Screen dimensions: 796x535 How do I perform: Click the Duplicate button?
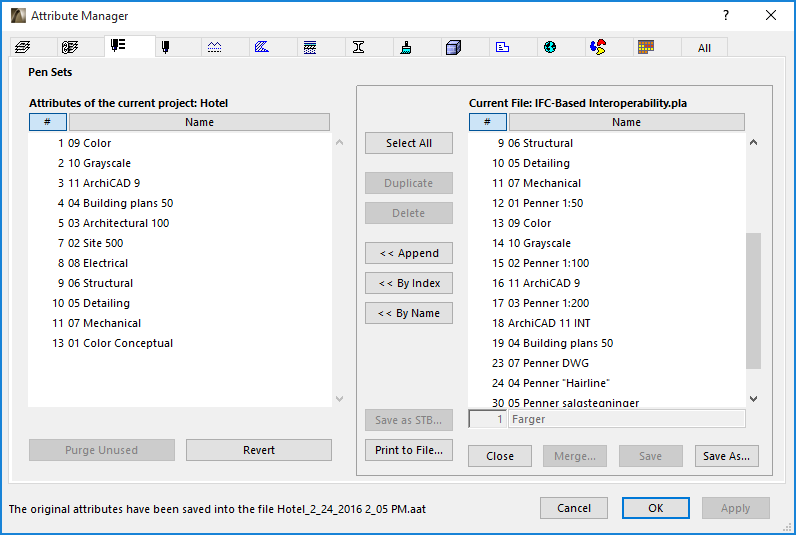(x=409, y=183)
